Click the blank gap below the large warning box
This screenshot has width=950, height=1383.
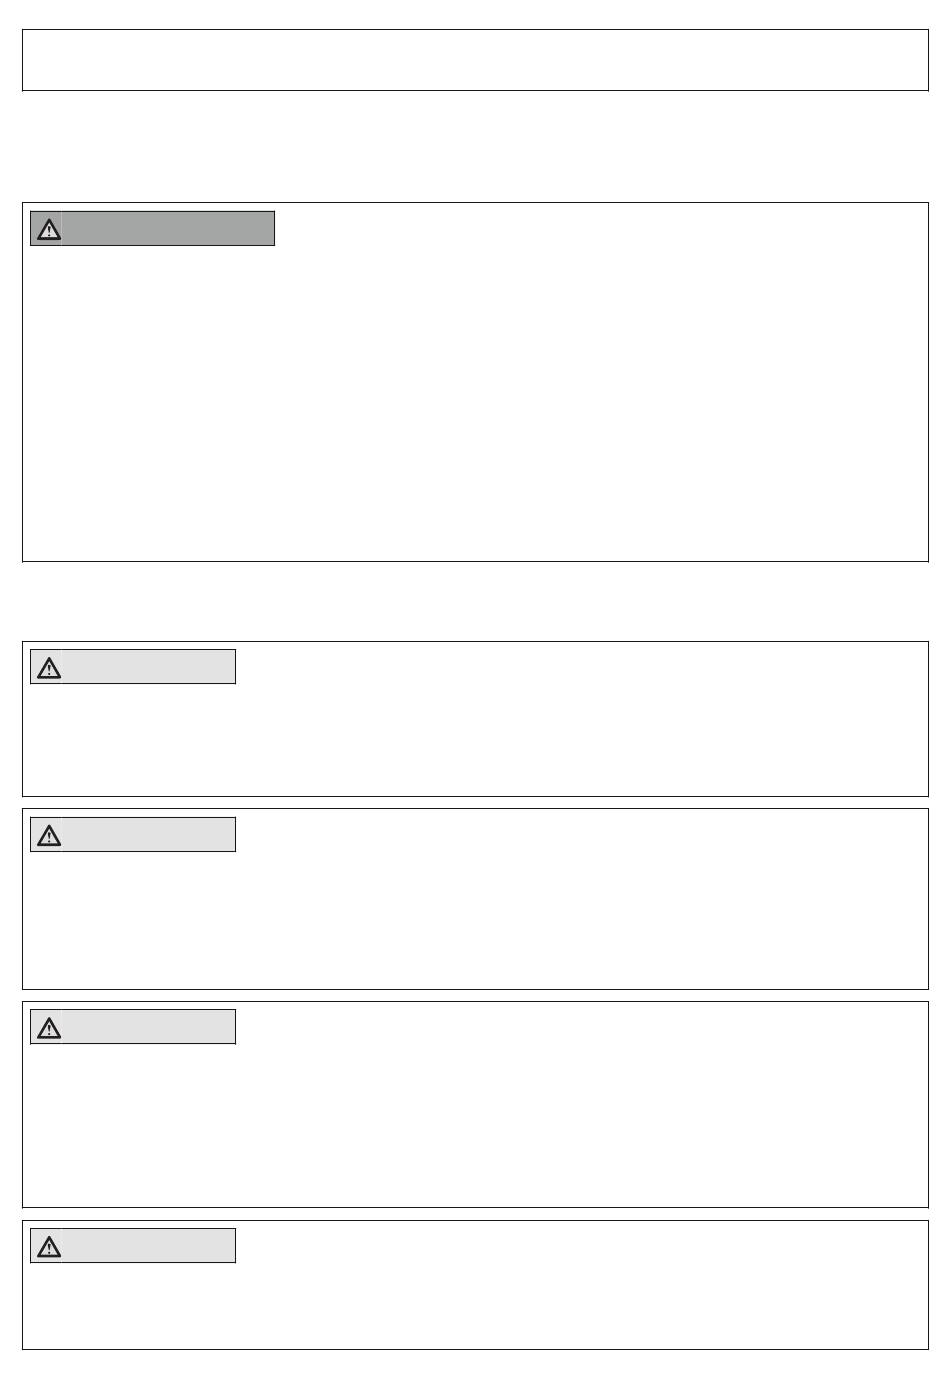[475, 601]
